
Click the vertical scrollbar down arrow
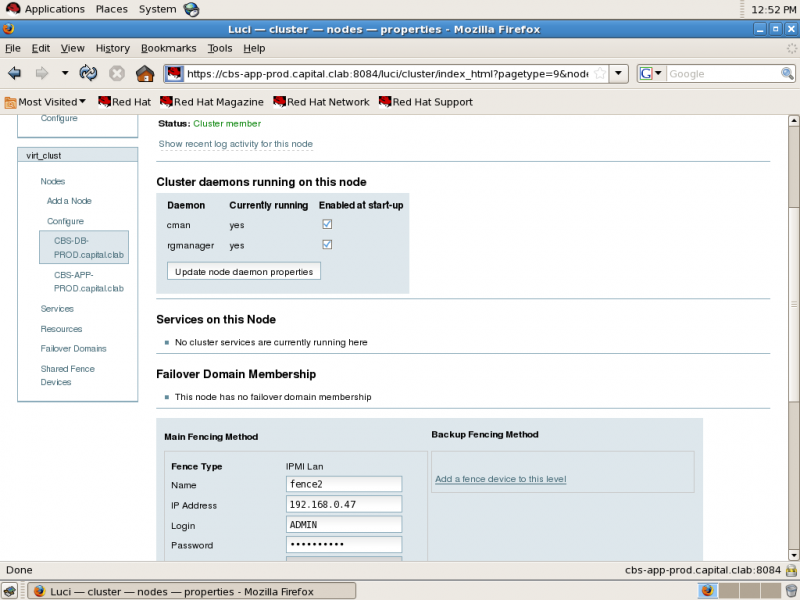coord(793,555)
